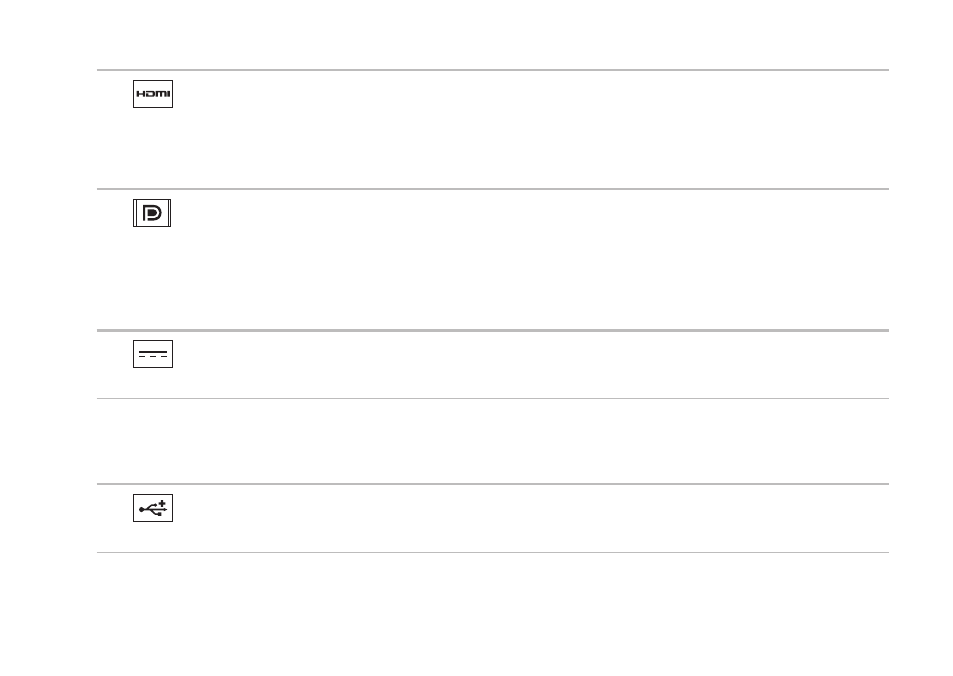The width and height of the screenshot is (953, 676).
Task: Click the DC power adapter icon
Action: 153,354
